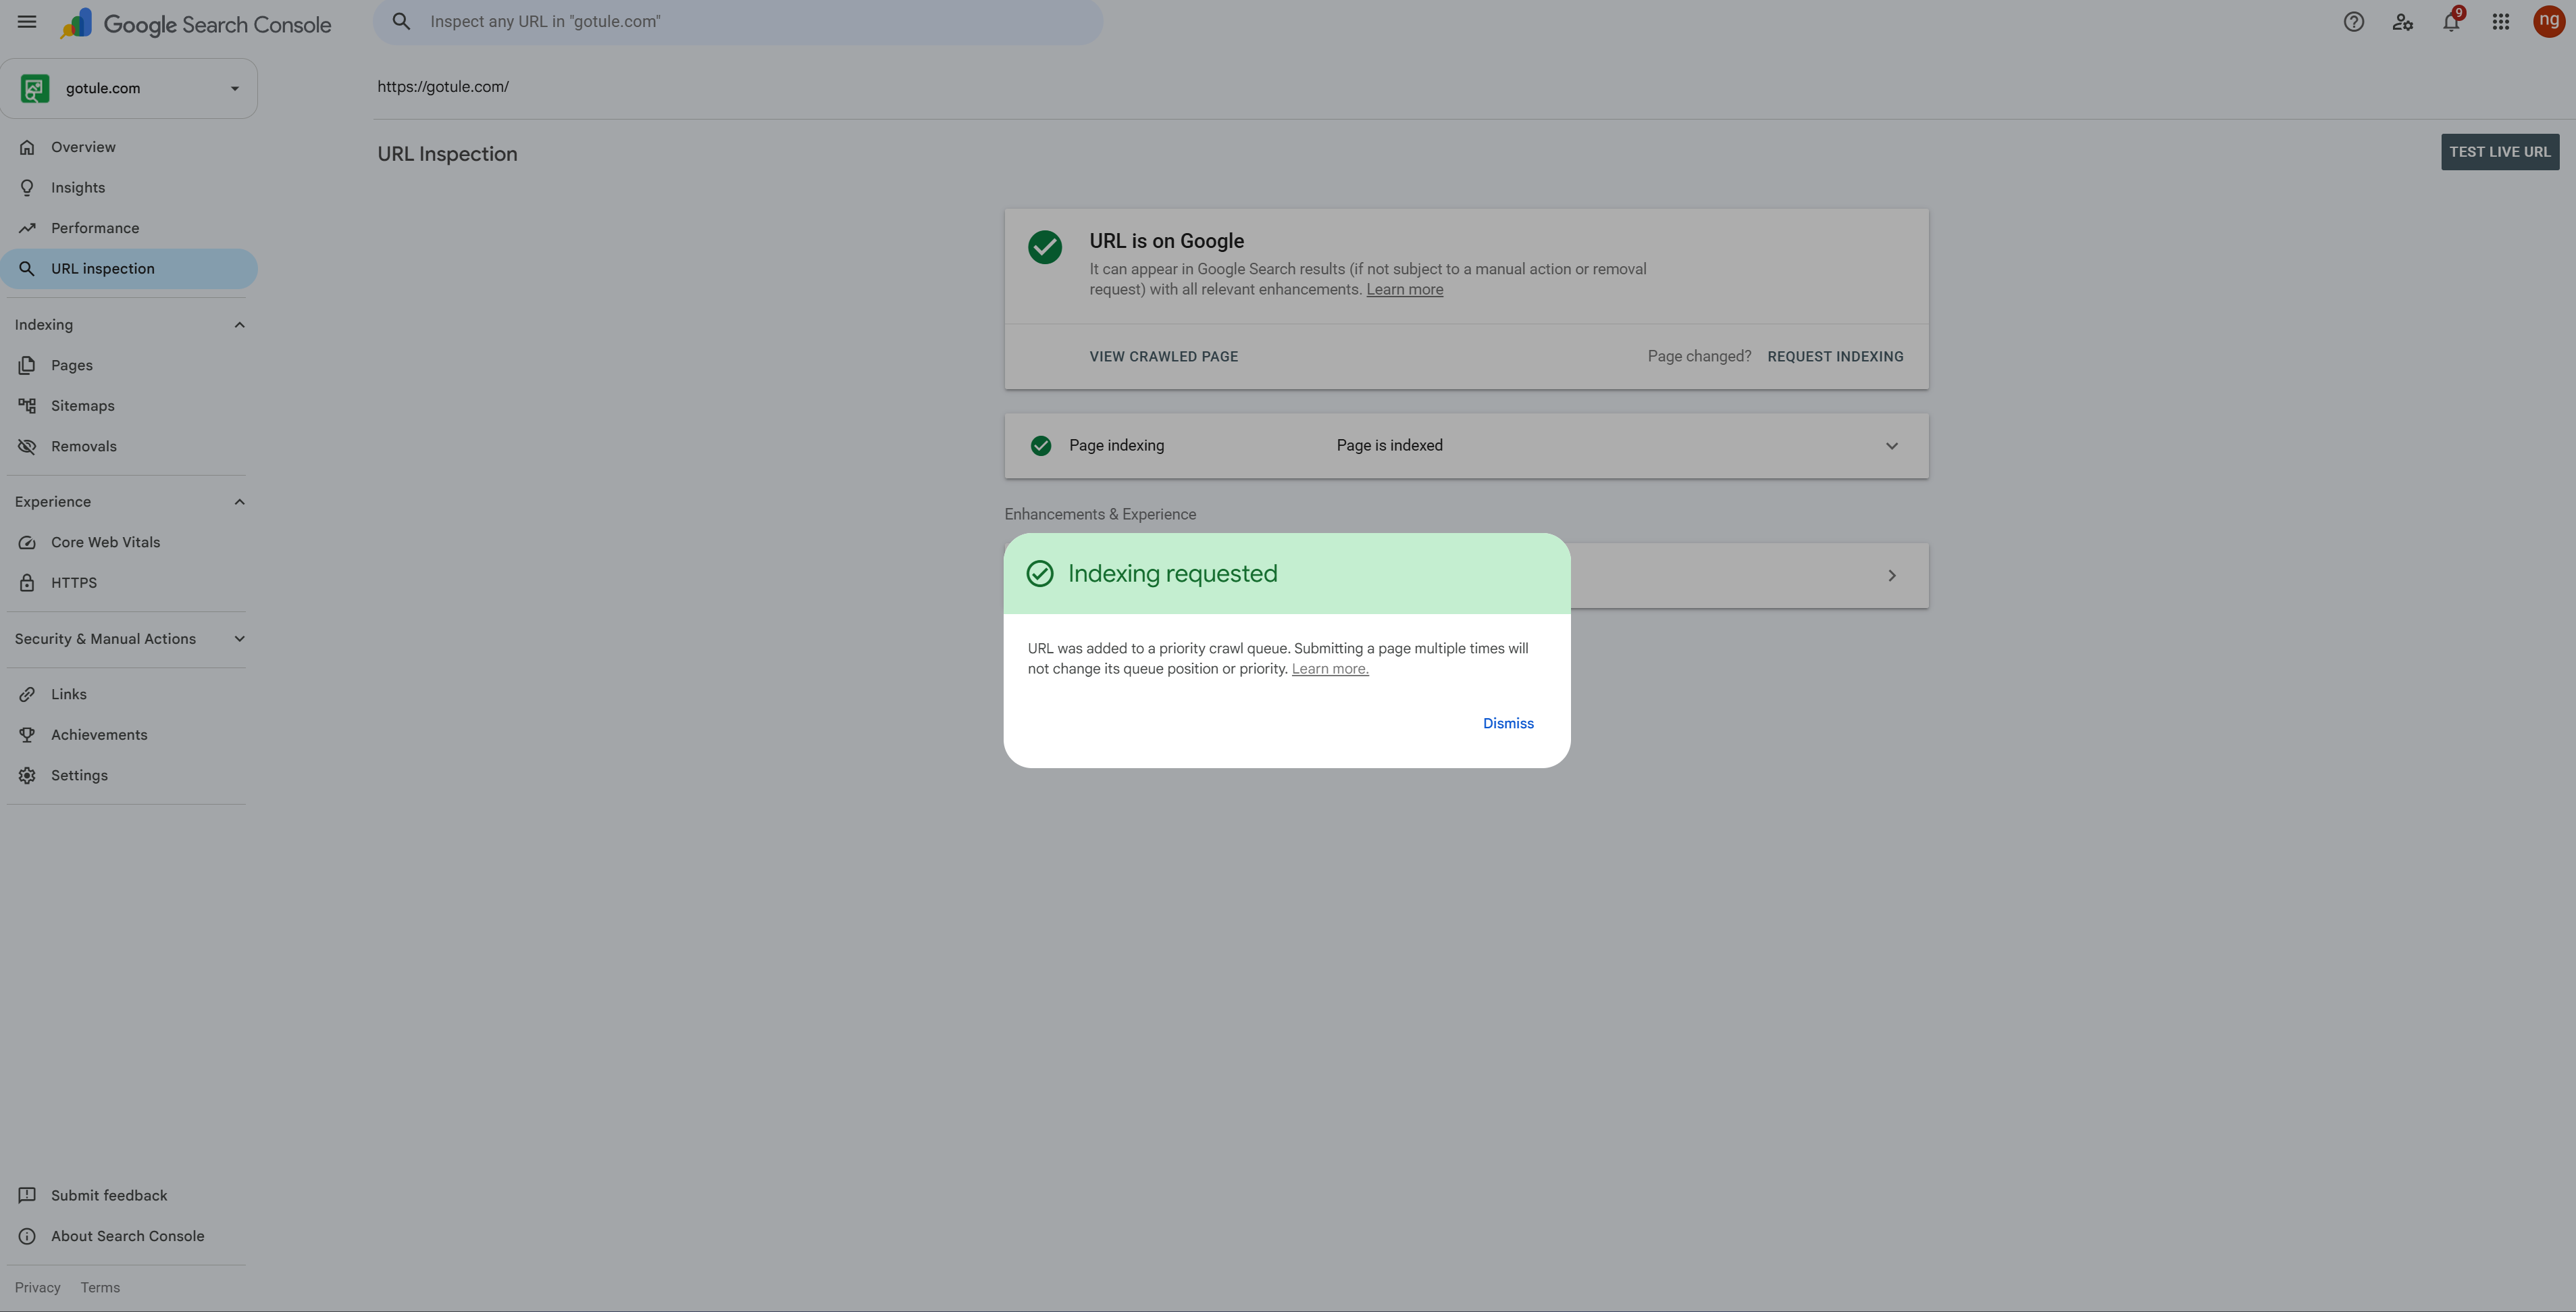
Task: Click the Removals hidden-eye icon
Action: point(27,446)
